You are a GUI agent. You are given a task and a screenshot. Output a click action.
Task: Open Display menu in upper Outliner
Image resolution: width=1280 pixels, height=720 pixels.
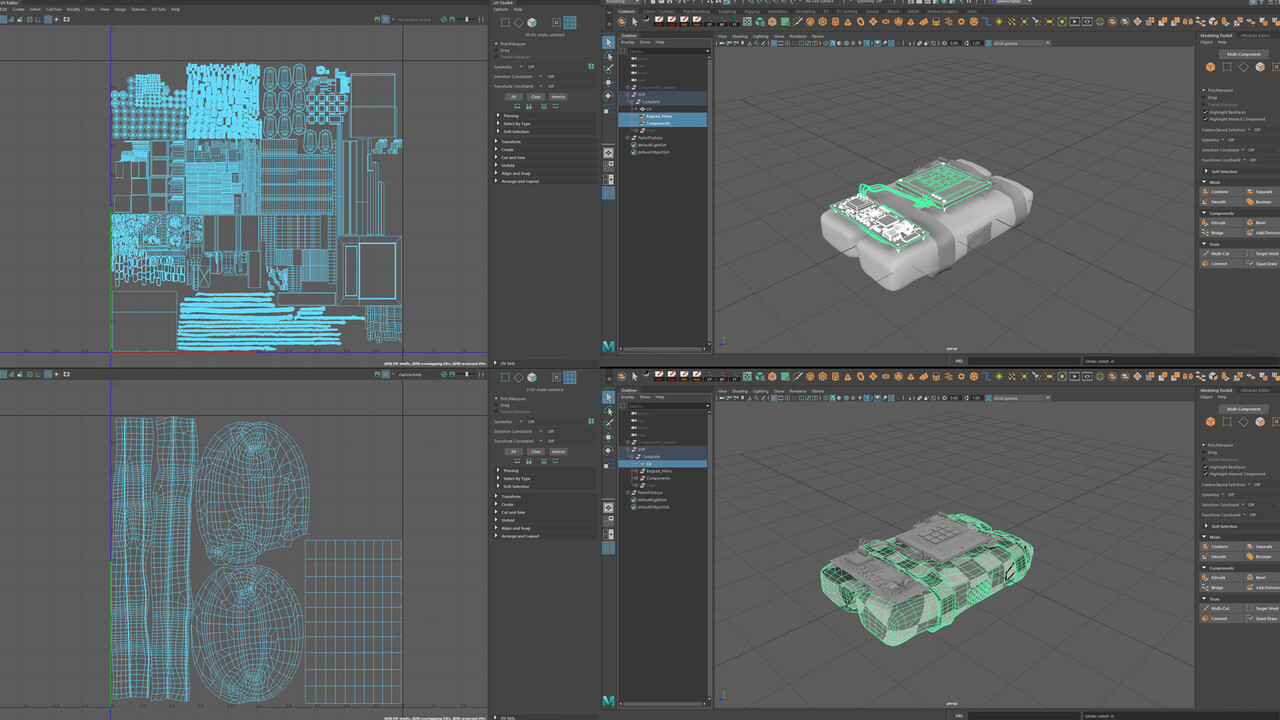click(627, 42)
